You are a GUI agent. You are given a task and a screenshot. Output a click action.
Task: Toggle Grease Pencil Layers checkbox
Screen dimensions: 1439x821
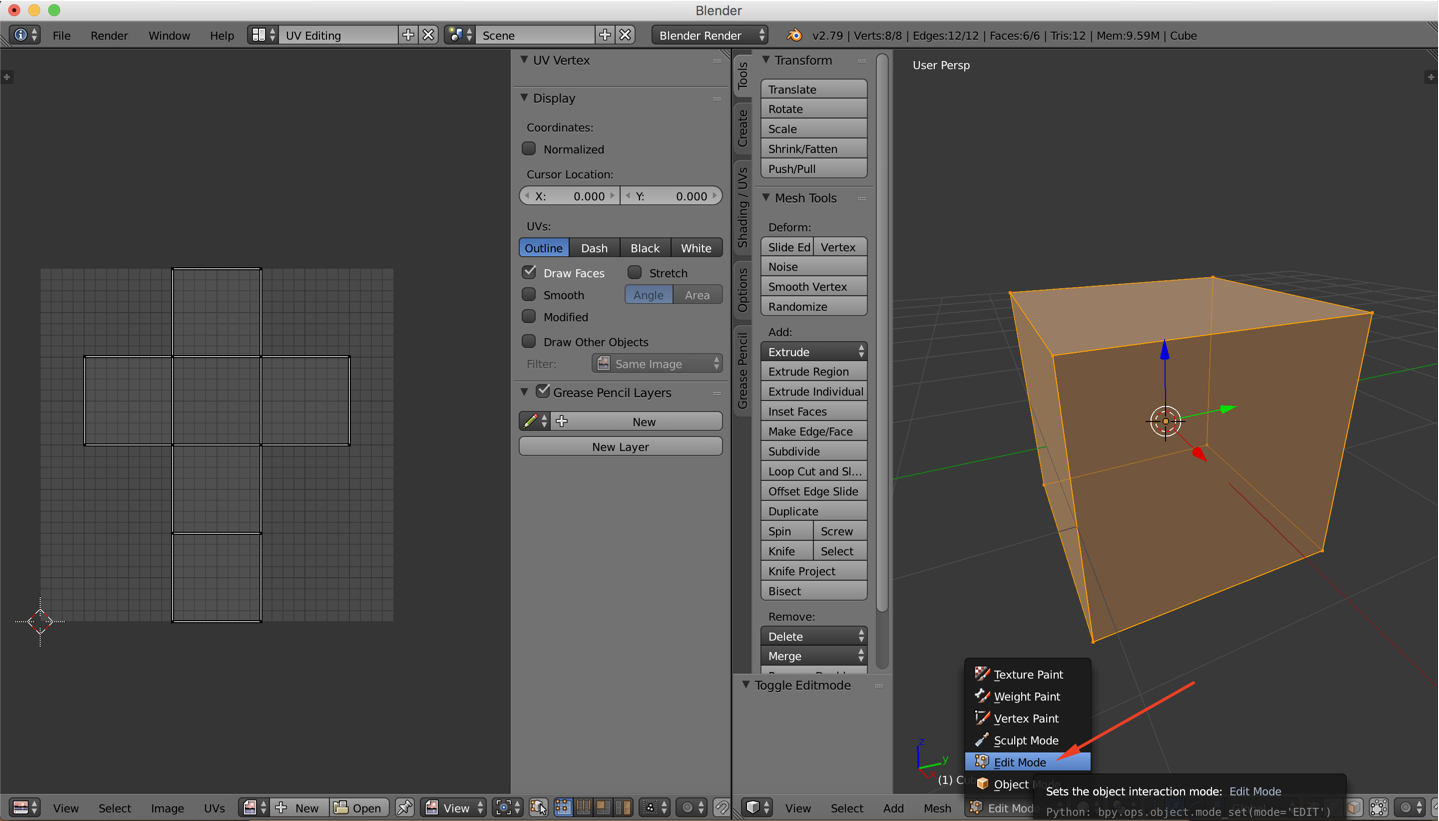543,391
